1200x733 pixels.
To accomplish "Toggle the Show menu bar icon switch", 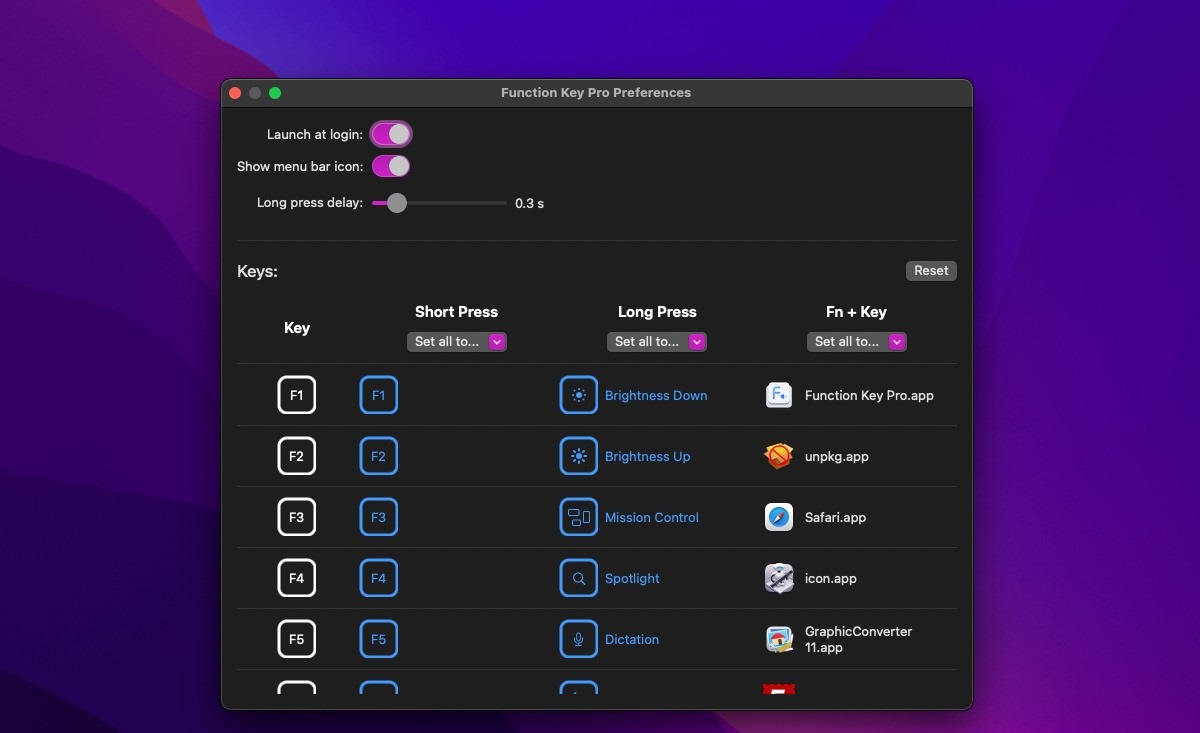I will click(391, 166).
